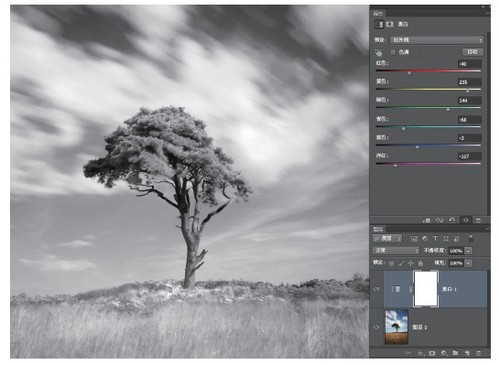View previous state icon in Properties footer
Screen dimensions: 500x365
(440, 220)
